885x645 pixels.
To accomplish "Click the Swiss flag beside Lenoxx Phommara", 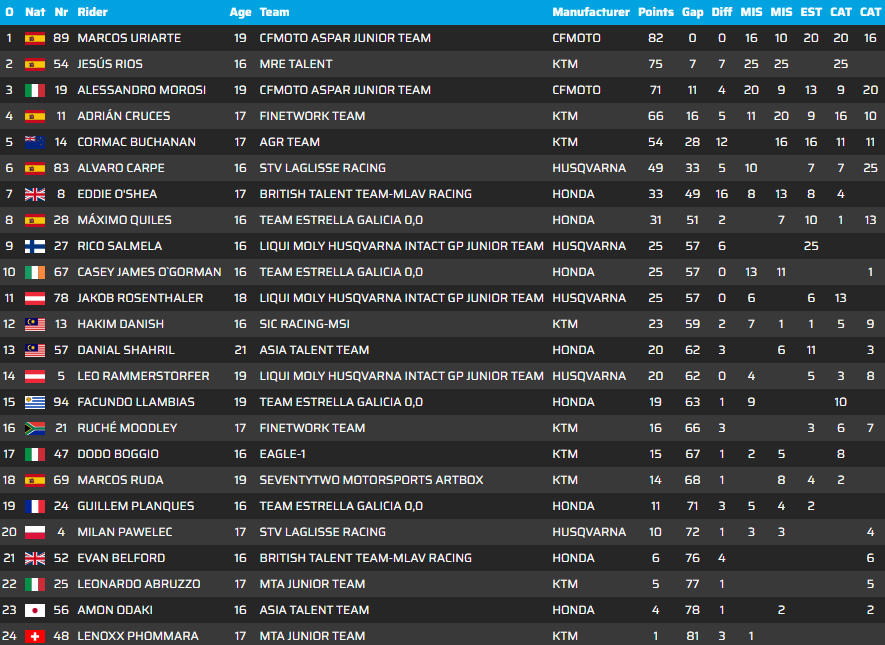I will [35, 636].
